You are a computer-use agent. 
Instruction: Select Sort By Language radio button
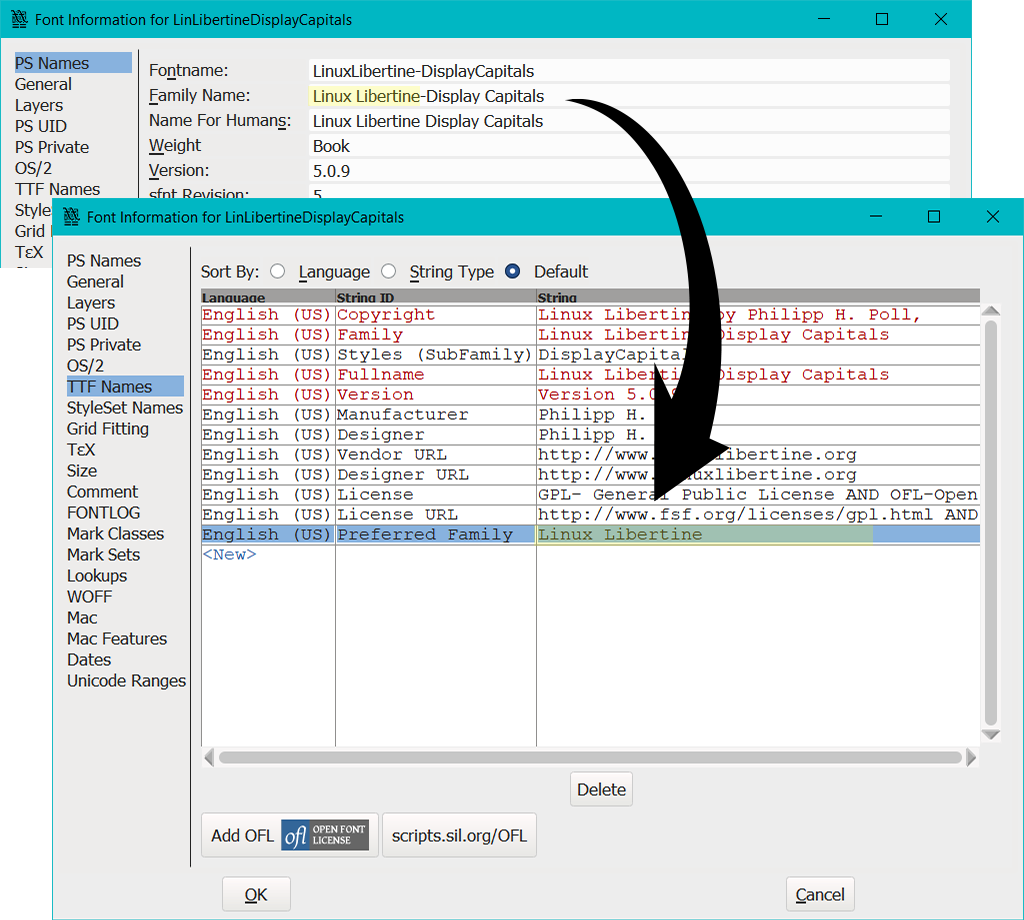click(x=278, y=272)
